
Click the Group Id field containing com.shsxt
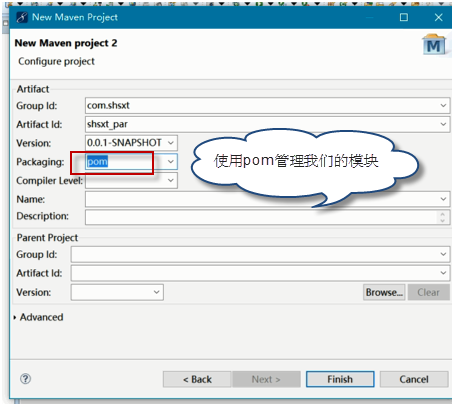click(x=267, y=105)
